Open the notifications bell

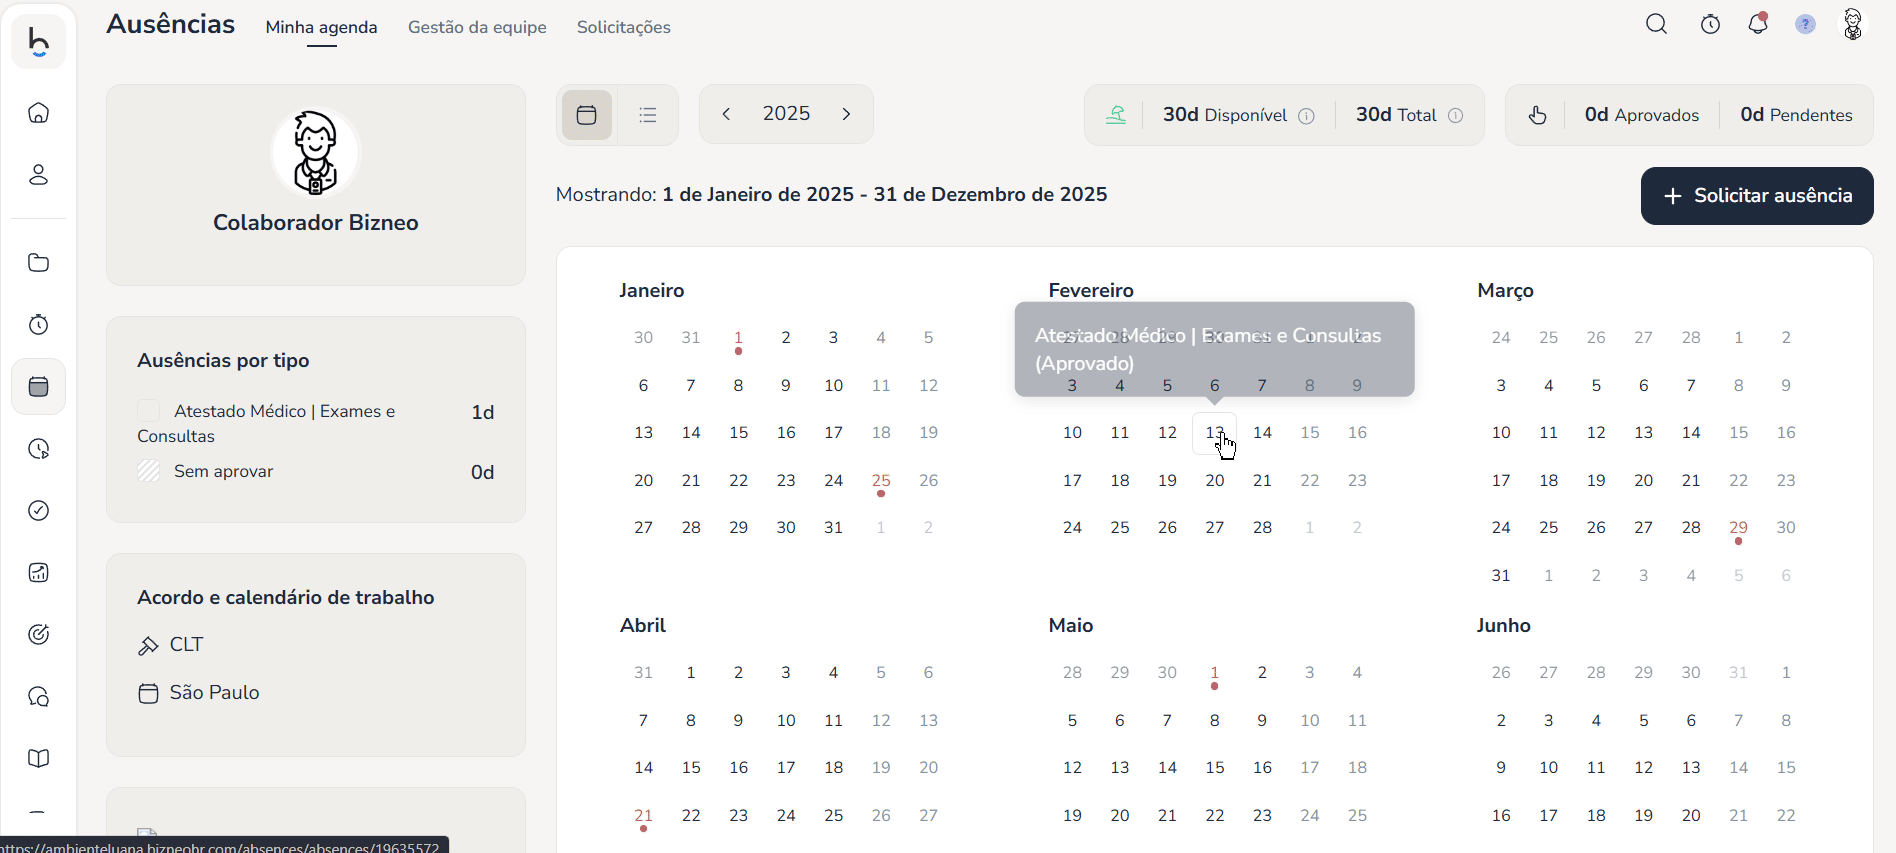coord(1758,25)
